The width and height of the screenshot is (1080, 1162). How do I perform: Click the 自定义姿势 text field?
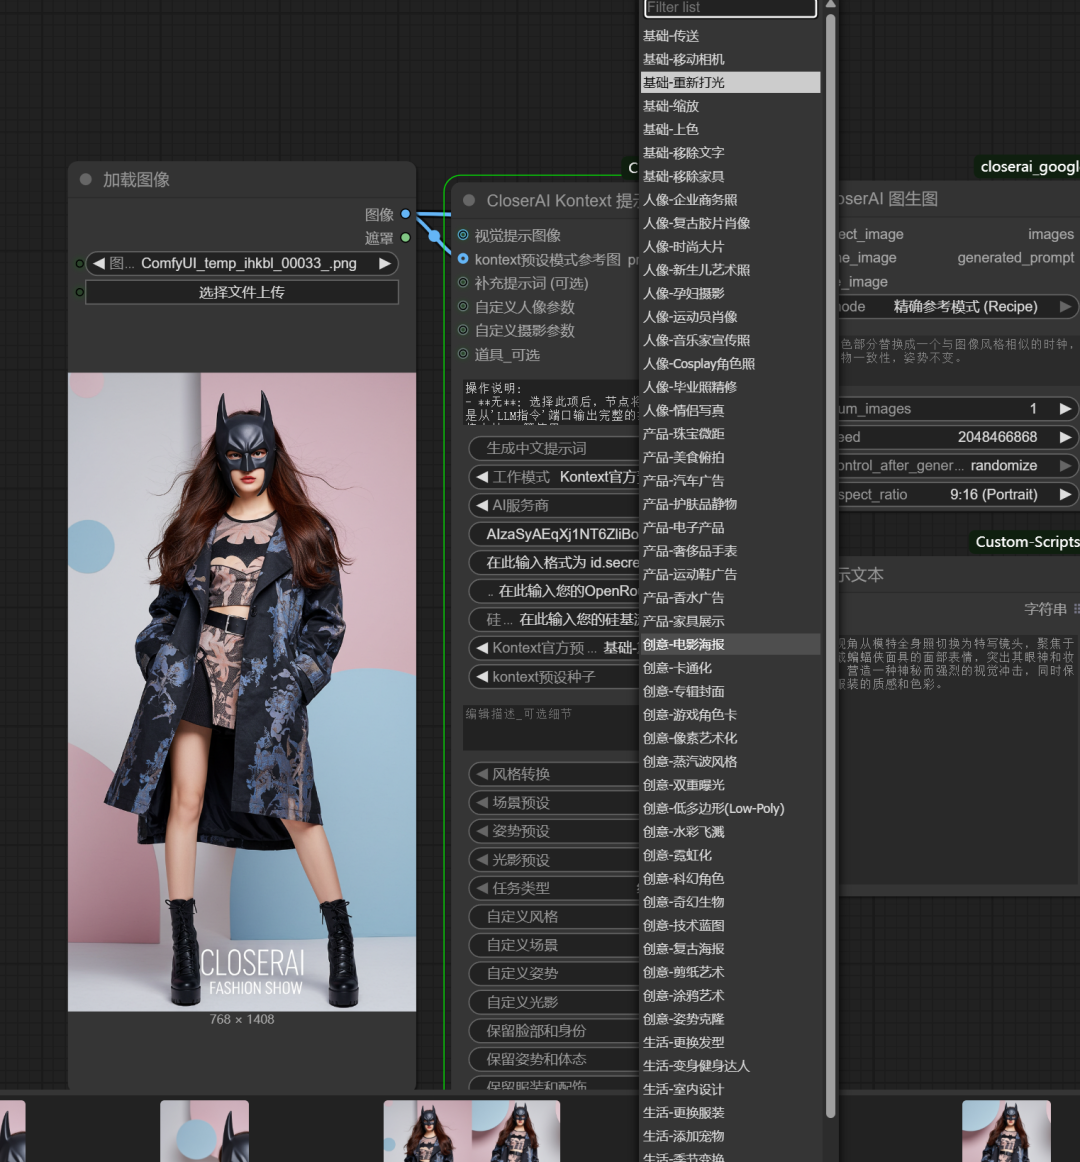click(554, 974)
